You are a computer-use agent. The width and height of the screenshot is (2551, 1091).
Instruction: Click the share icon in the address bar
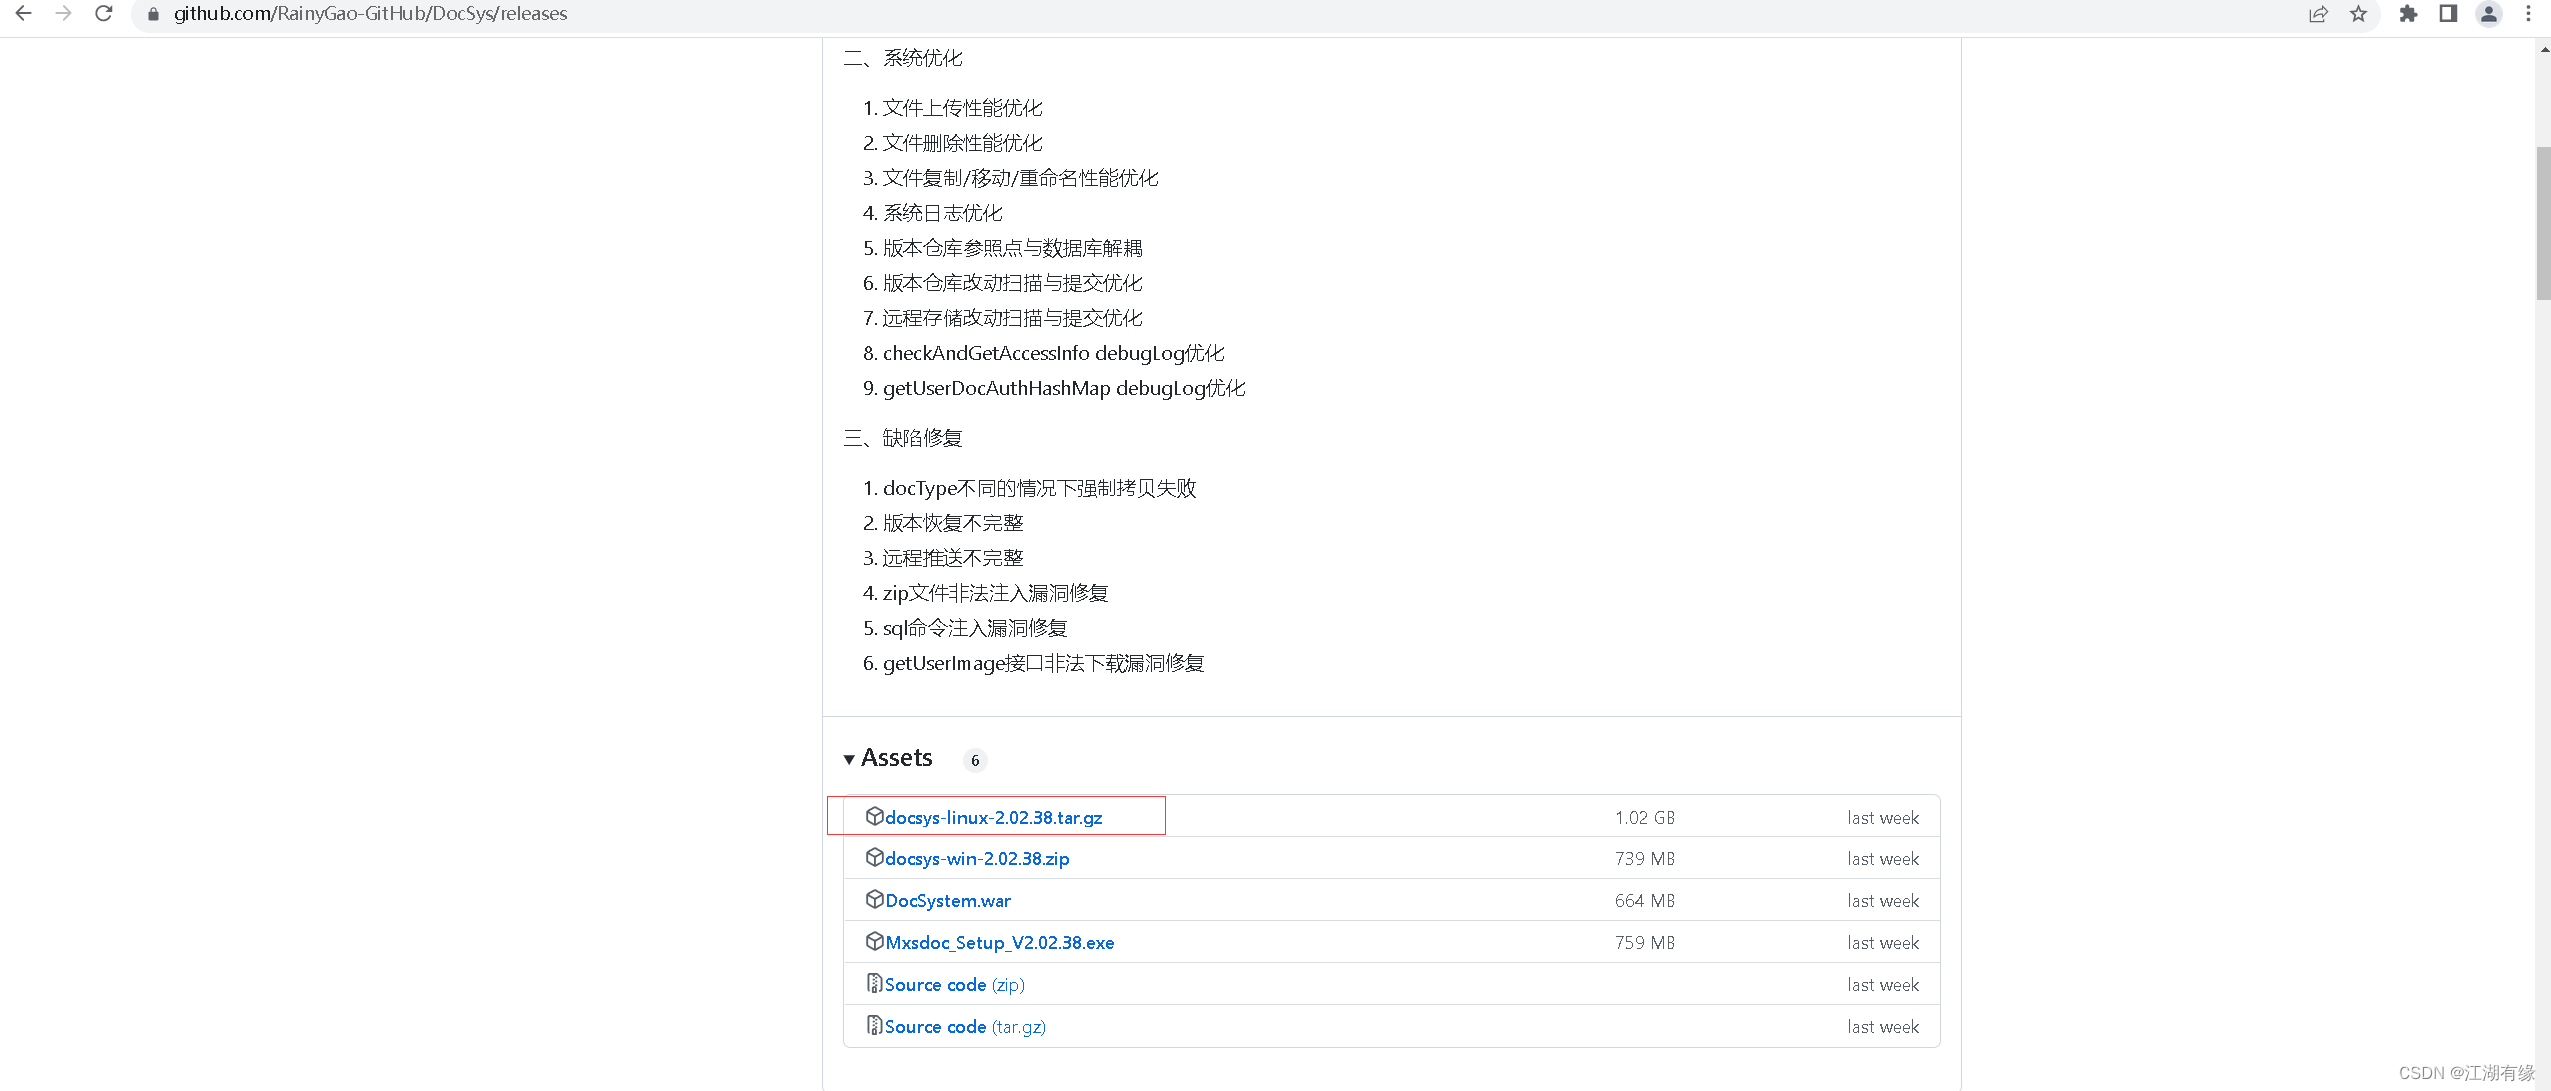pos(2318,14)
